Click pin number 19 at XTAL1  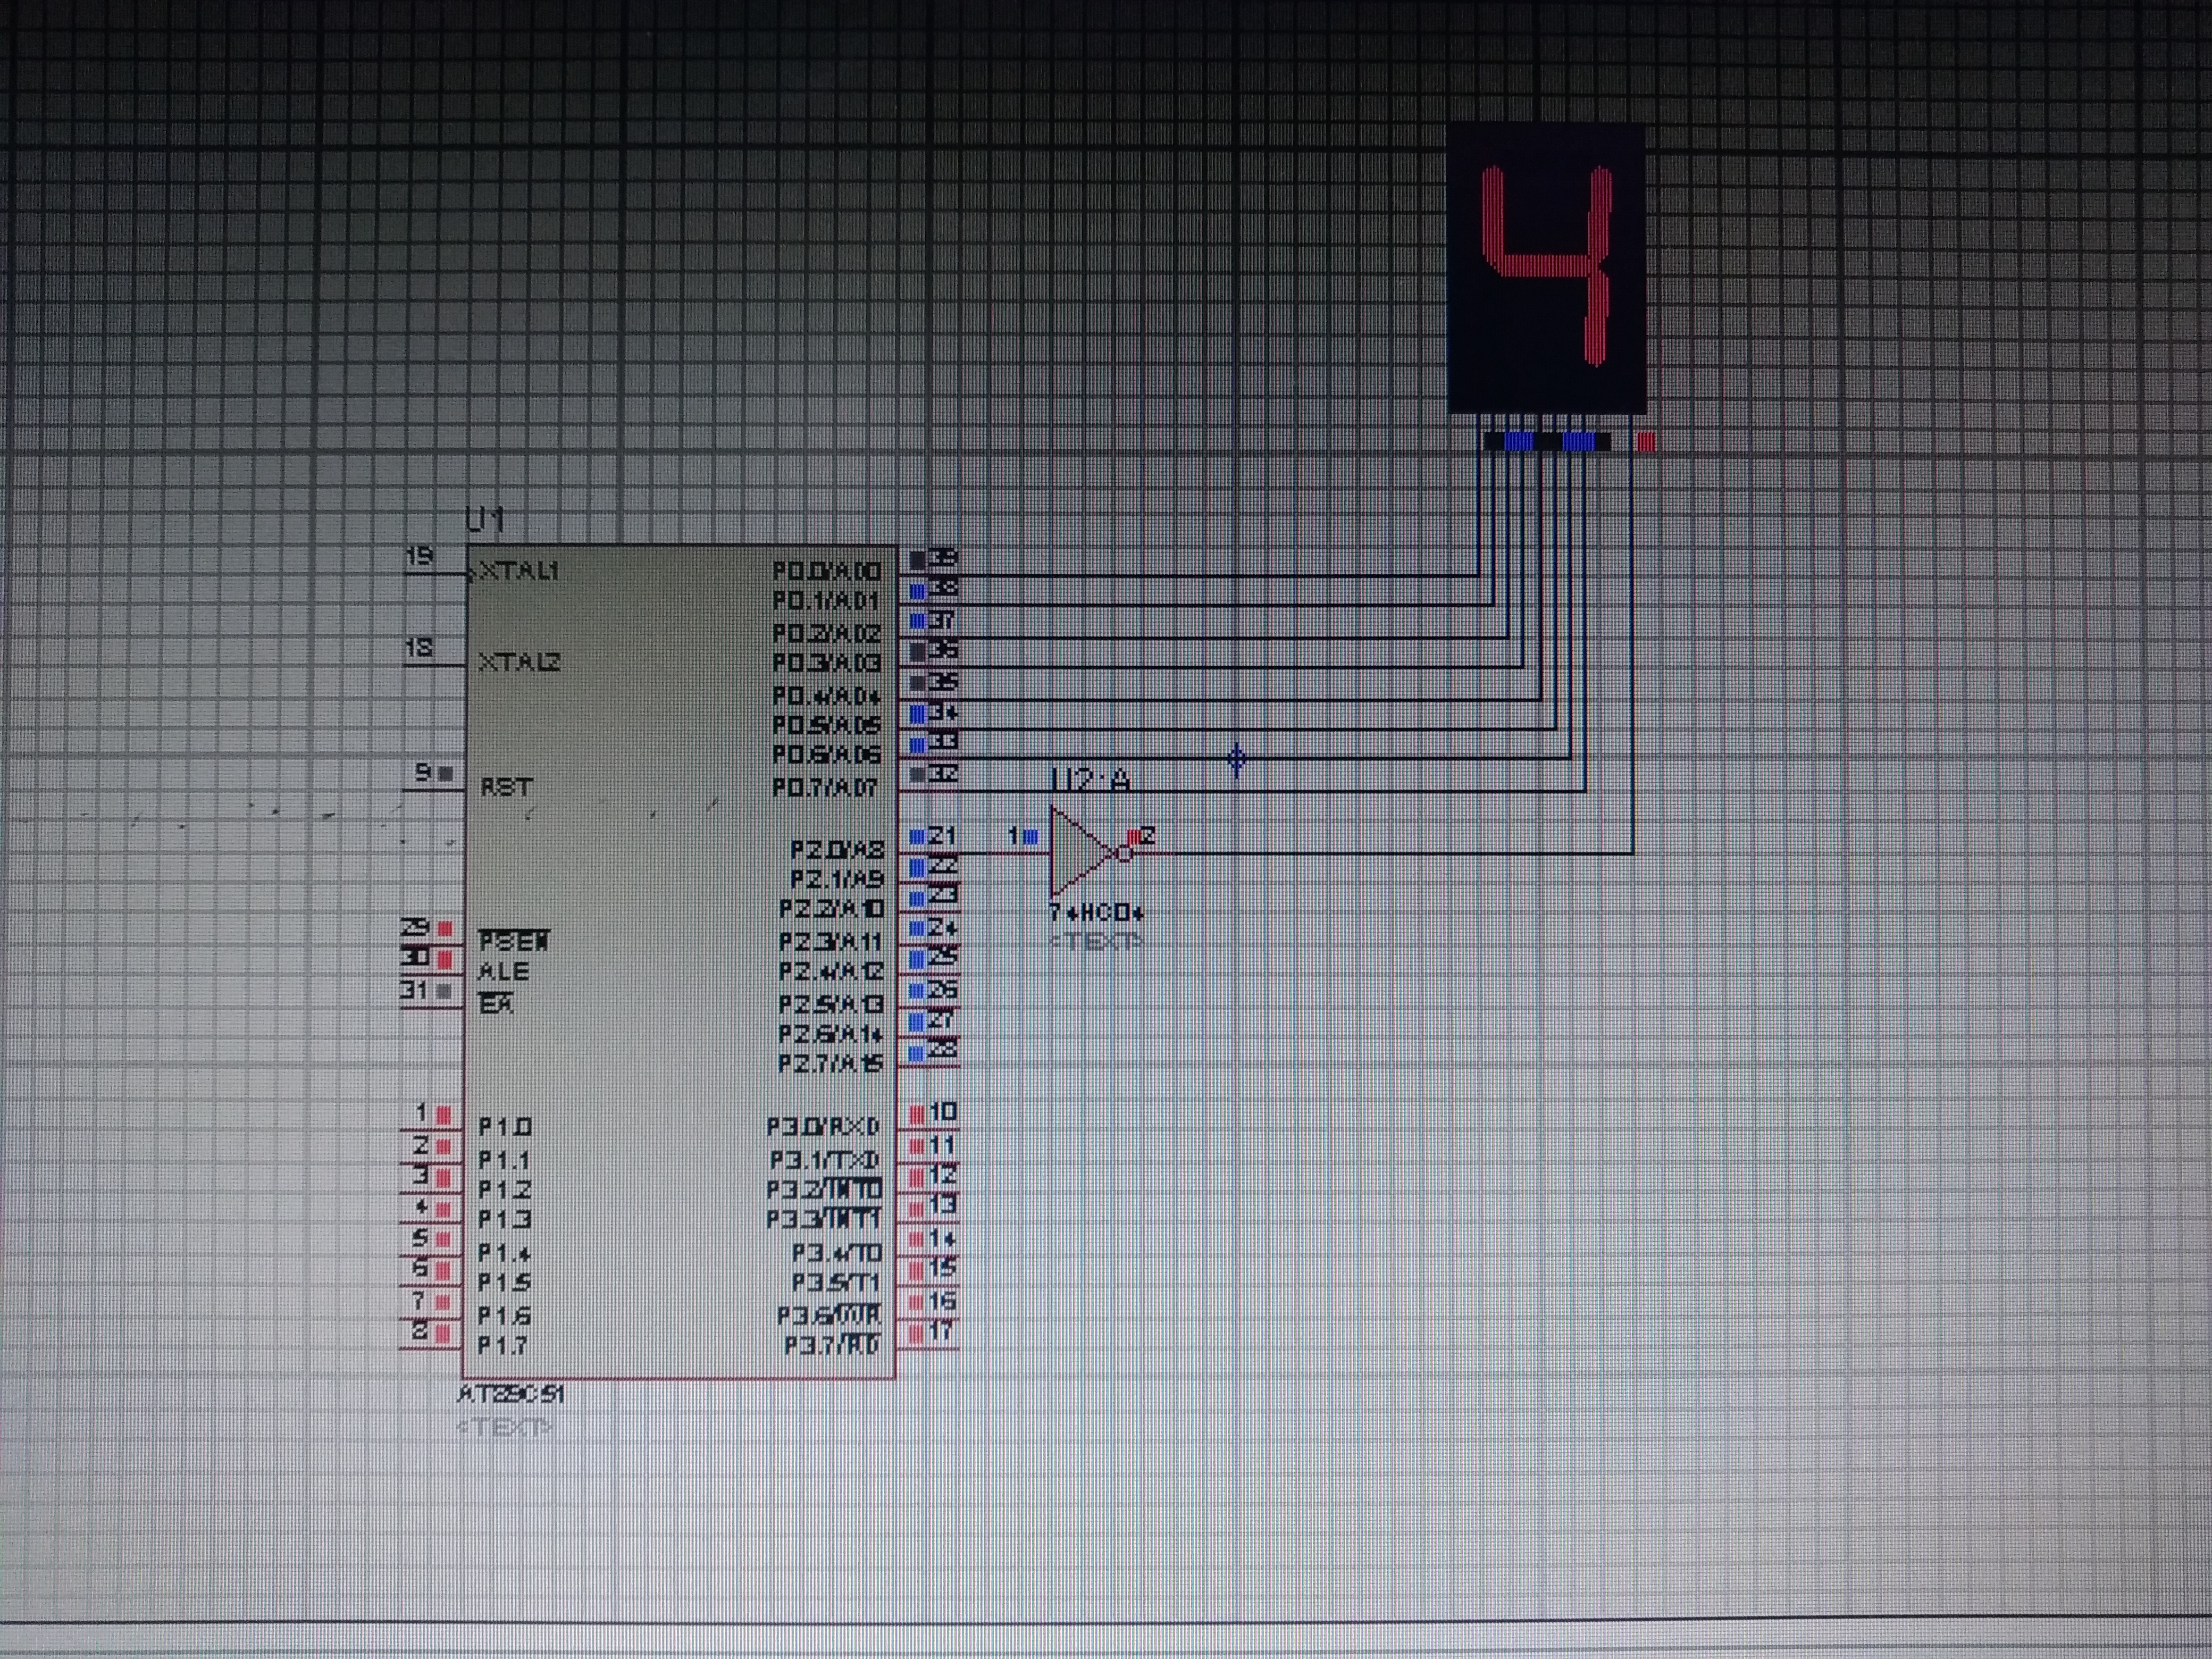(420, 556)
